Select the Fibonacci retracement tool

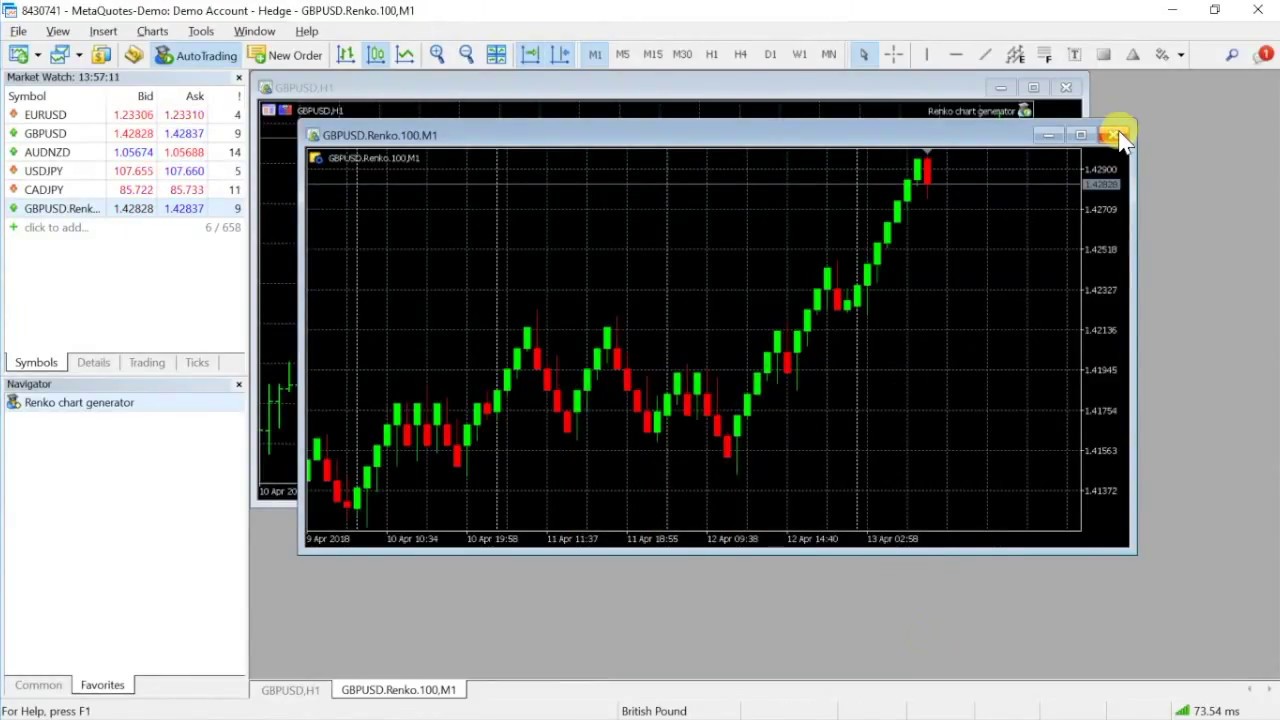pyautogui.click(x=1044, y=55)
